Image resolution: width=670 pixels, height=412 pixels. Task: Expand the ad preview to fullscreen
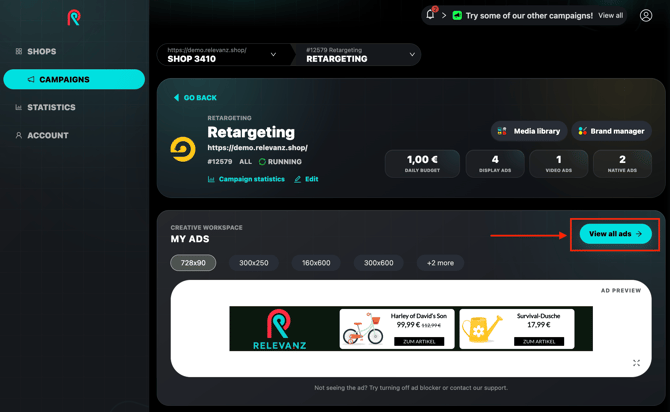tap(636, 363)
